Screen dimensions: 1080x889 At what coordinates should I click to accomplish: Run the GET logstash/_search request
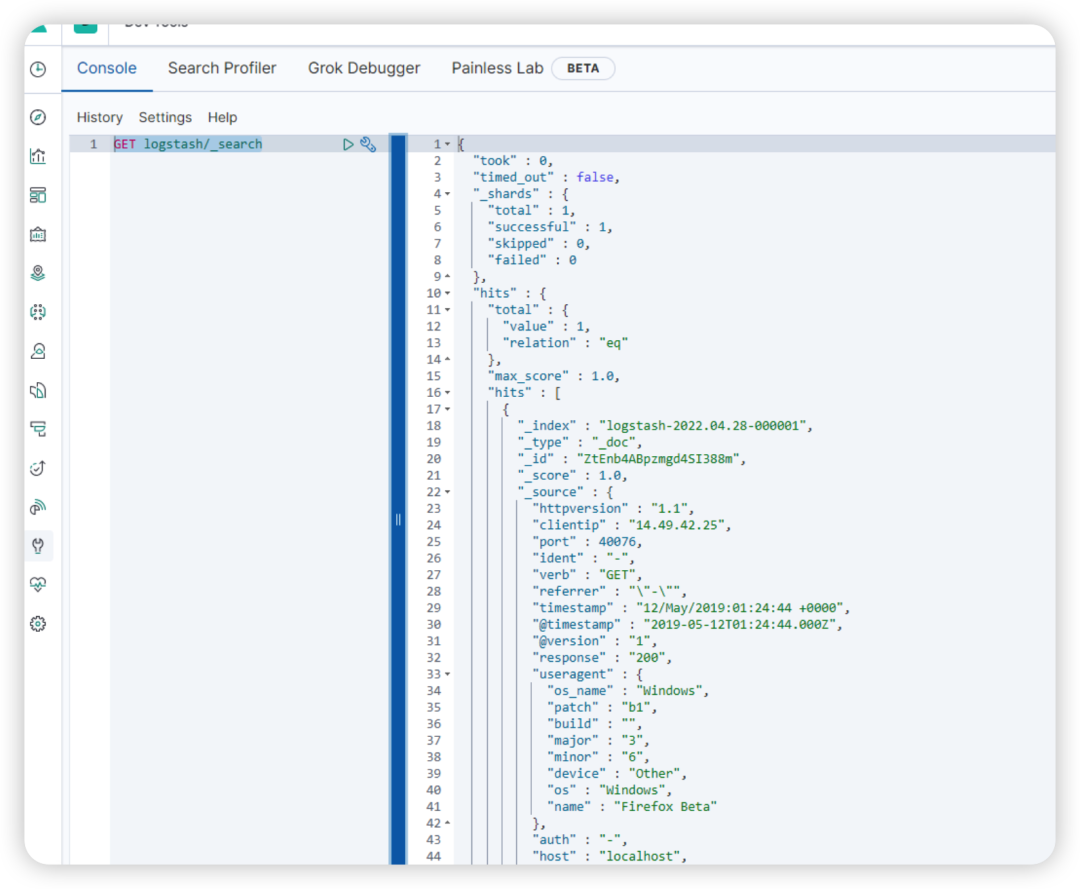(348, 144)
